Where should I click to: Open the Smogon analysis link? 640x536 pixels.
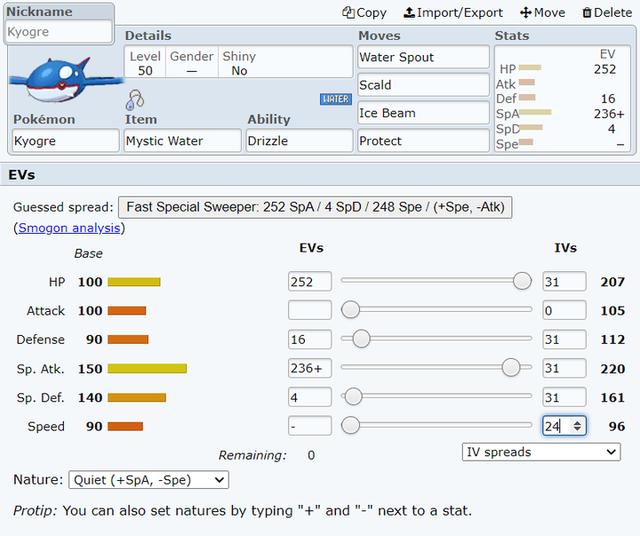pos(69,228)
